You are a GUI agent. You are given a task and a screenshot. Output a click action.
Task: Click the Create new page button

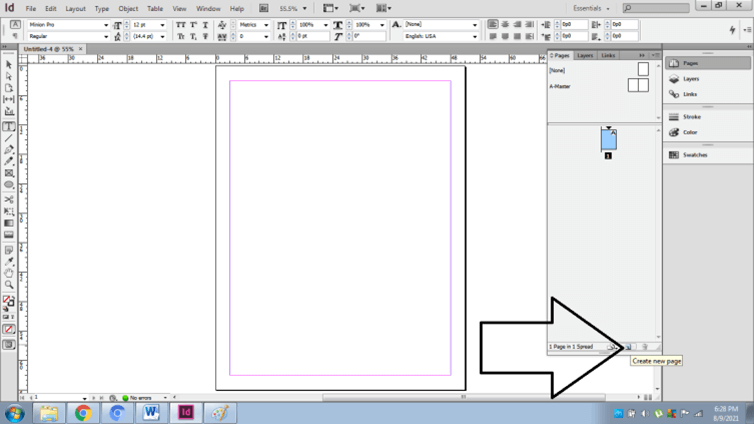click(628, 347)
